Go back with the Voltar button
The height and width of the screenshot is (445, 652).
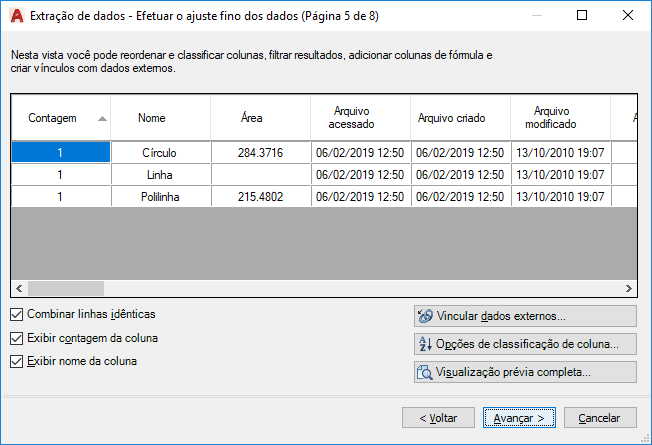438,417
